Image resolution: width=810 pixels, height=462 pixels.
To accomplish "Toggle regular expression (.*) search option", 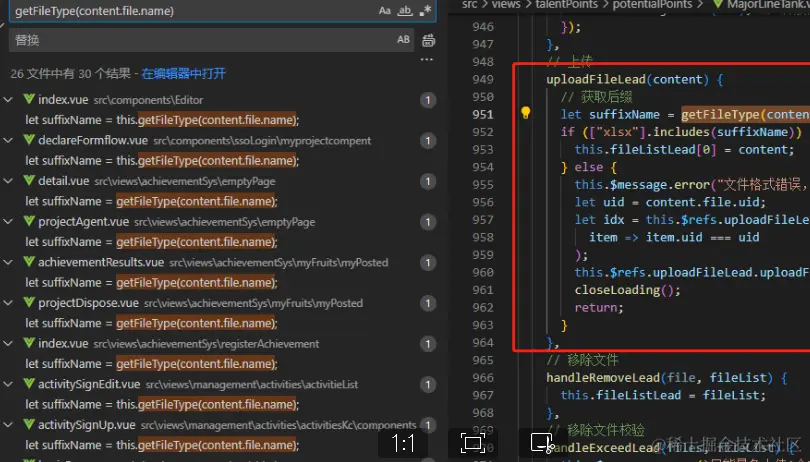I will pos(425,10).
